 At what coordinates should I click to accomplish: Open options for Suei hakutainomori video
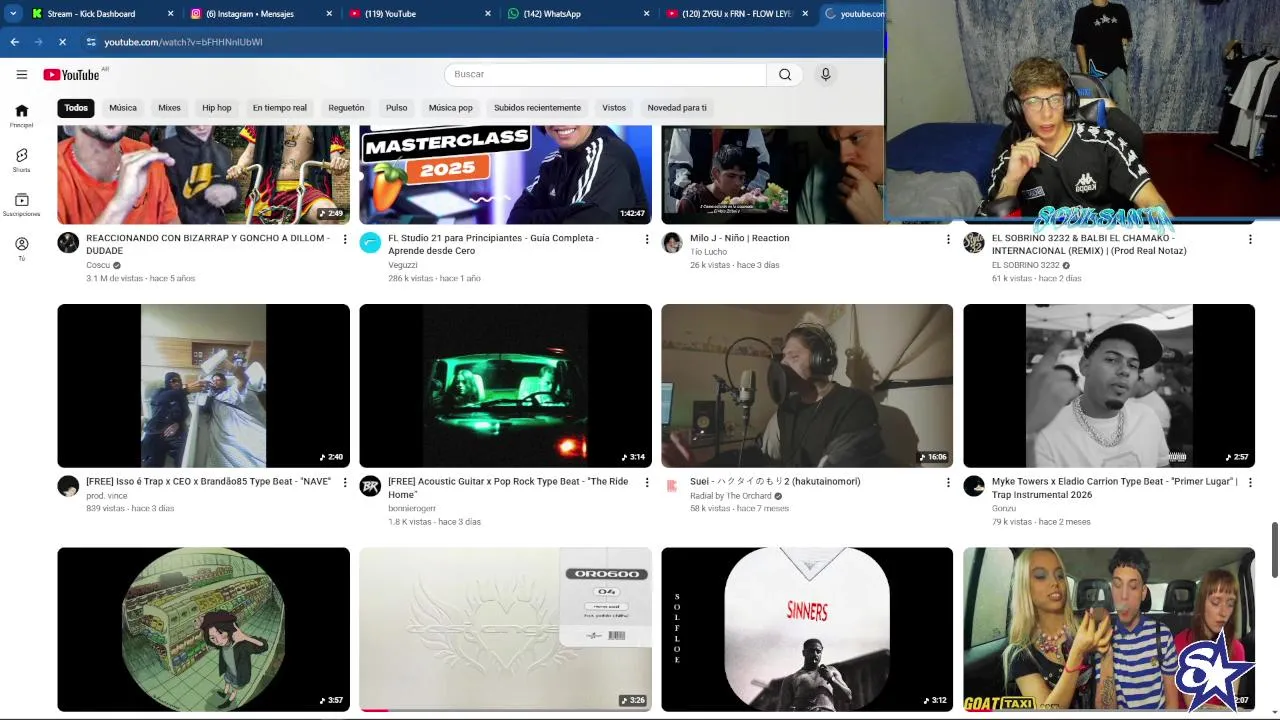click(948, 482)
